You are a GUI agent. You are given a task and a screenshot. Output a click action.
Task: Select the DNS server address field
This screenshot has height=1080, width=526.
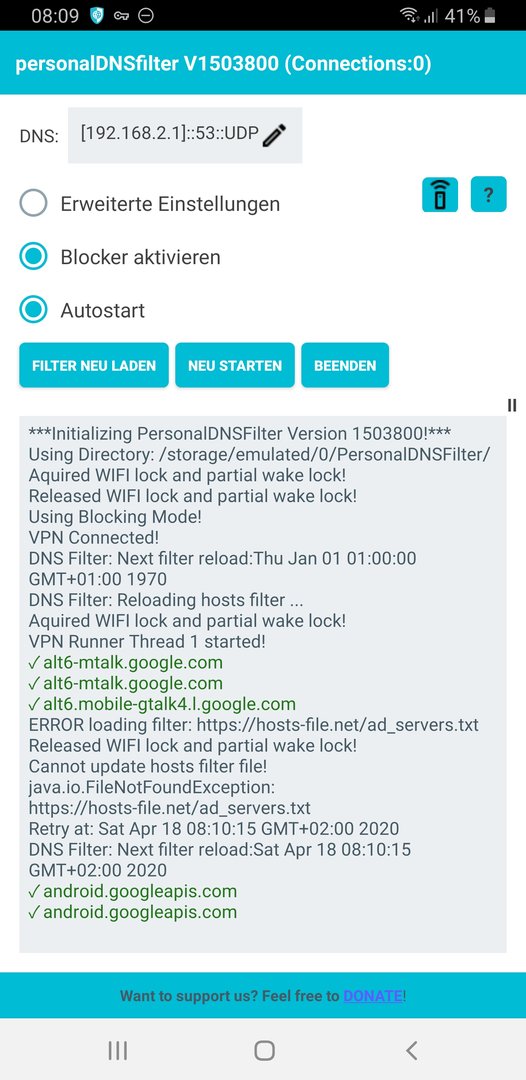(185, 135)
